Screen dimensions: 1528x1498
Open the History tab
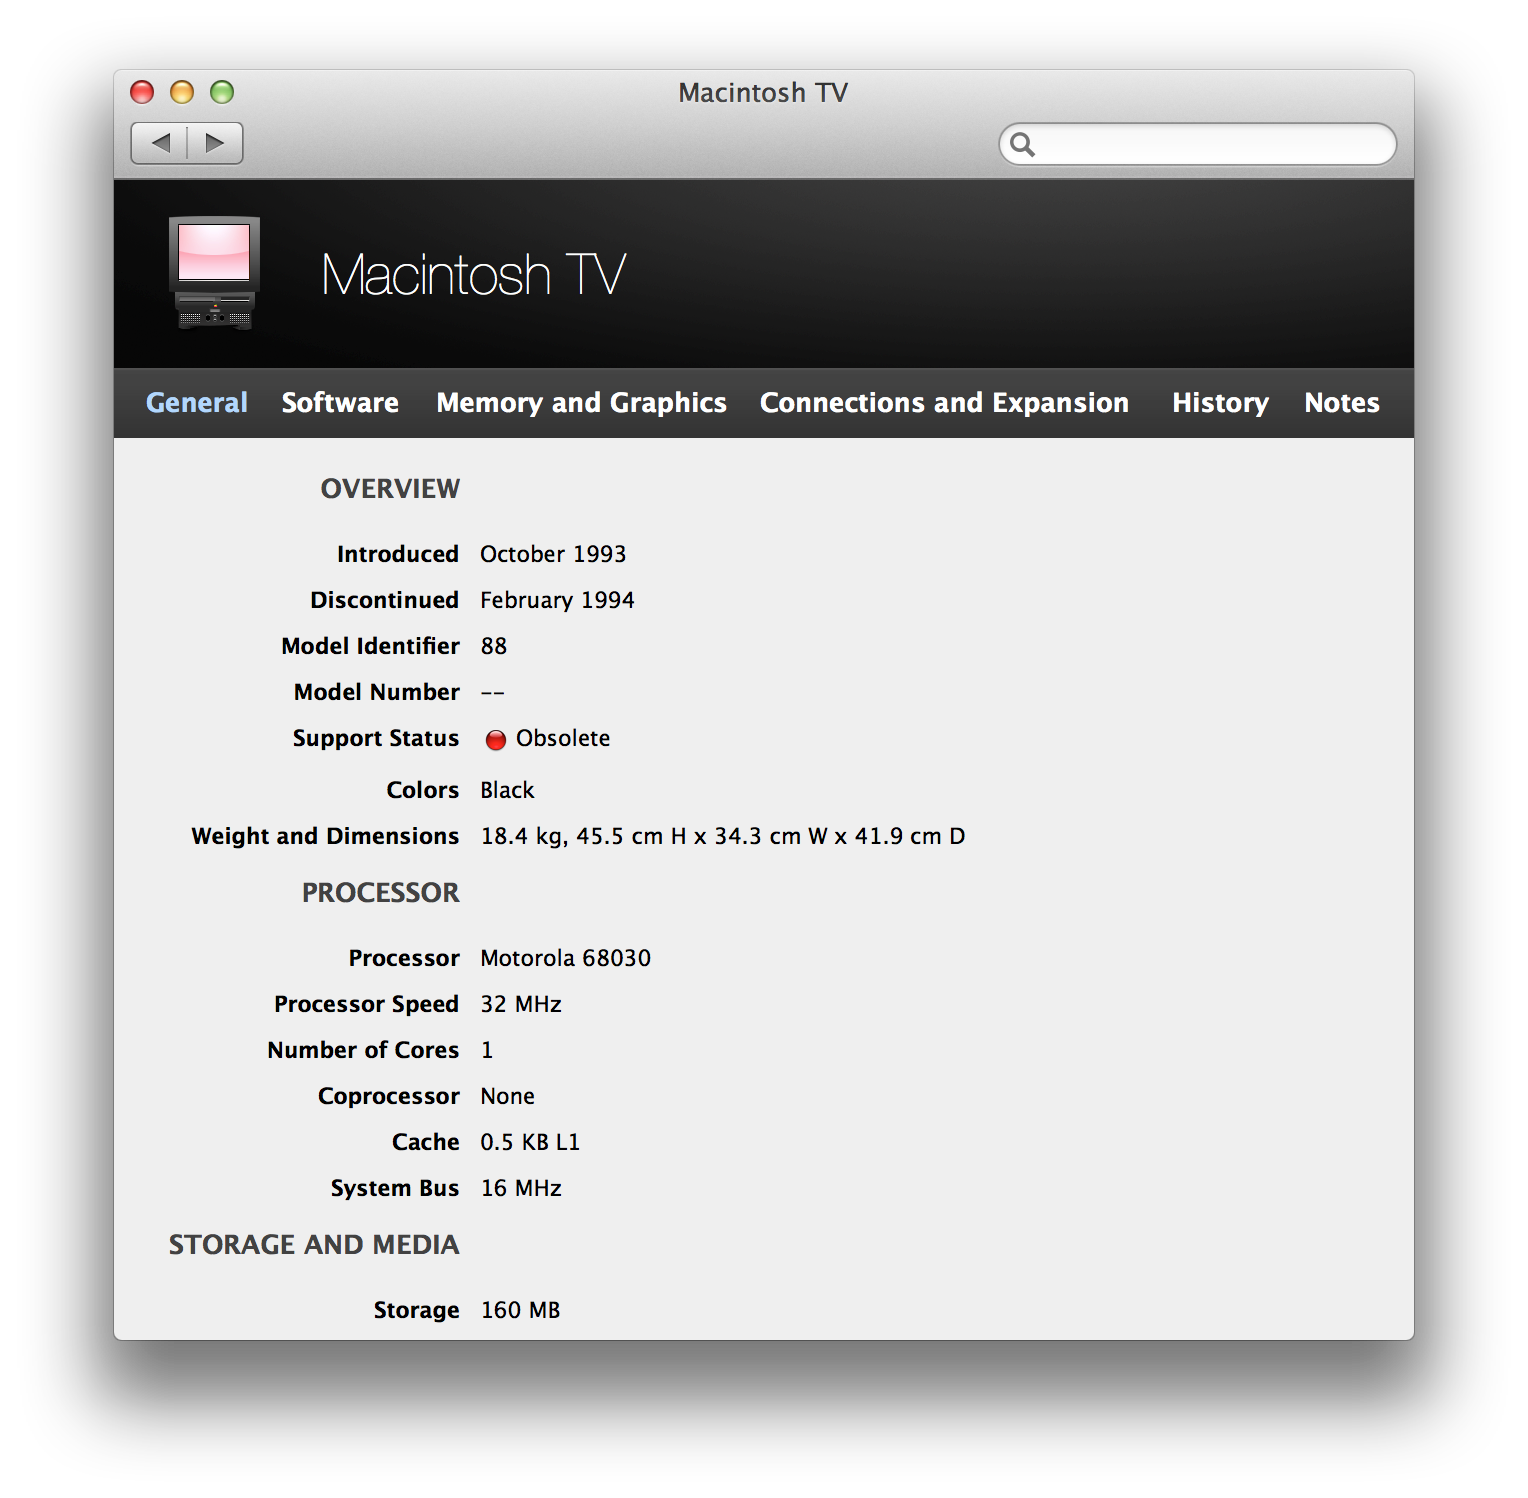[1220, 402]
